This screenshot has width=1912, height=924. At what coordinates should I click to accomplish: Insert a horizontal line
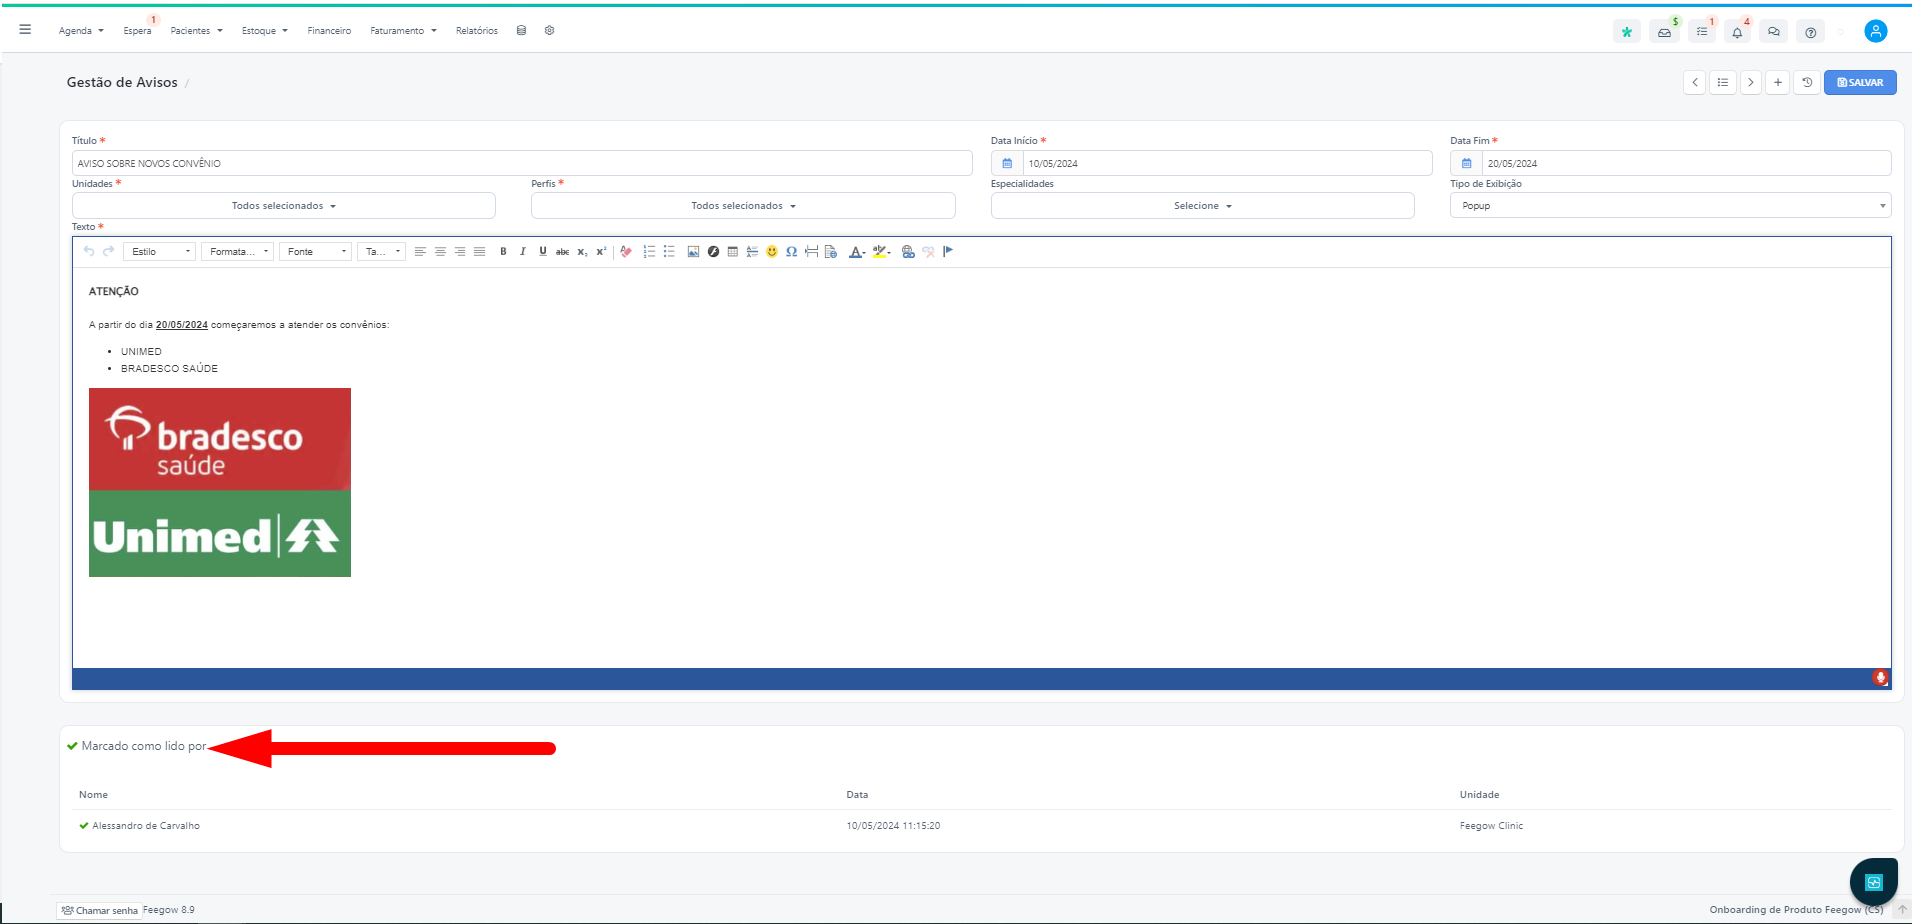[x=752, y=252]
